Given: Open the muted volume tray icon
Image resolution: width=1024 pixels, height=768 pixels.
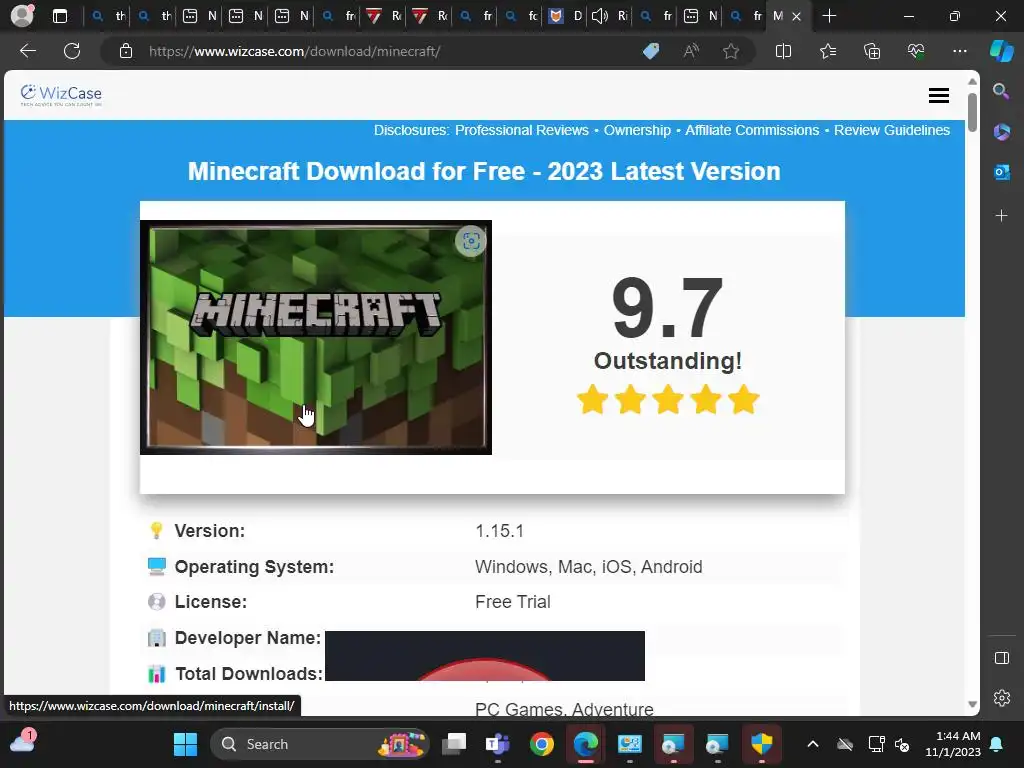Looking at the screenshot, I should pos(902,744).
